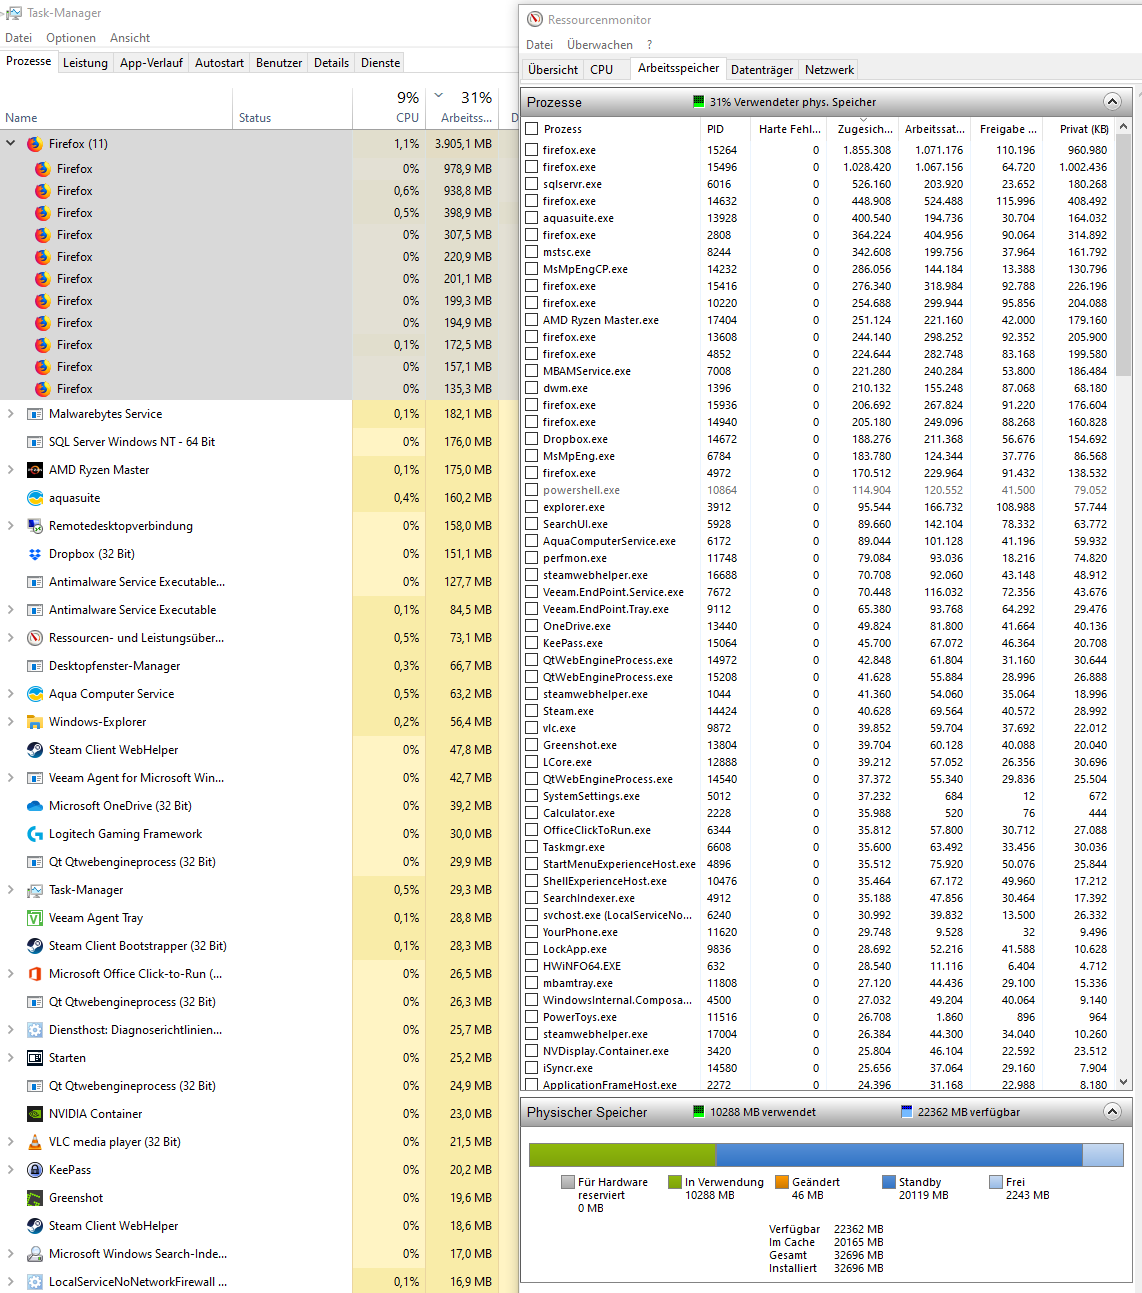Click the Firefox (11) group icon
This screenshot has width=1142, height=1293.
(x=35, y=144)
